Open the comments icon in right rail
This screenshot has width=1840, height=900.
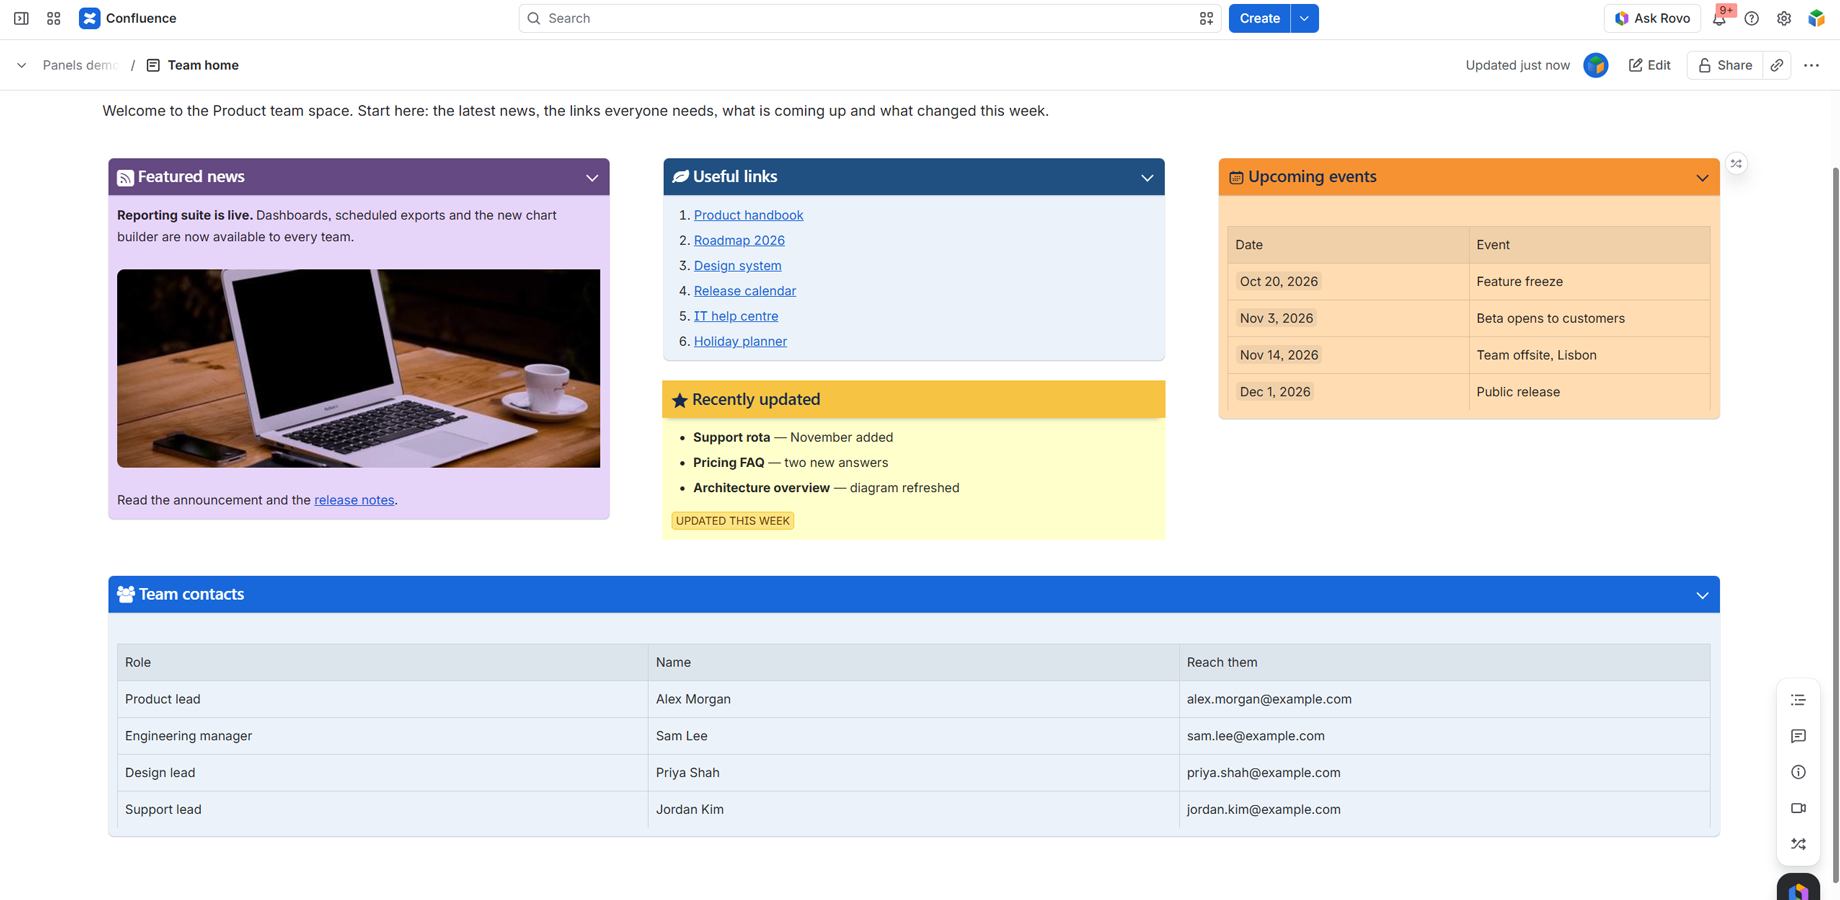(1798, 736)
